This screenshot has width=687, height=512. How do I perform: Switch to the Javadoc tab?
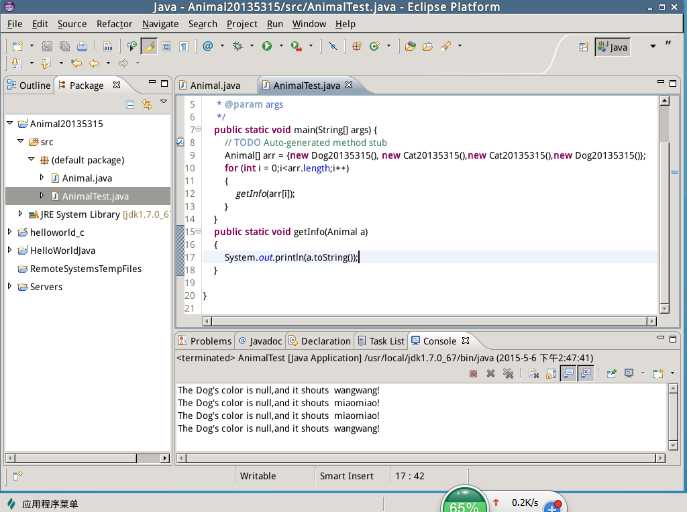pyautogui.click(x=261, y=341)
